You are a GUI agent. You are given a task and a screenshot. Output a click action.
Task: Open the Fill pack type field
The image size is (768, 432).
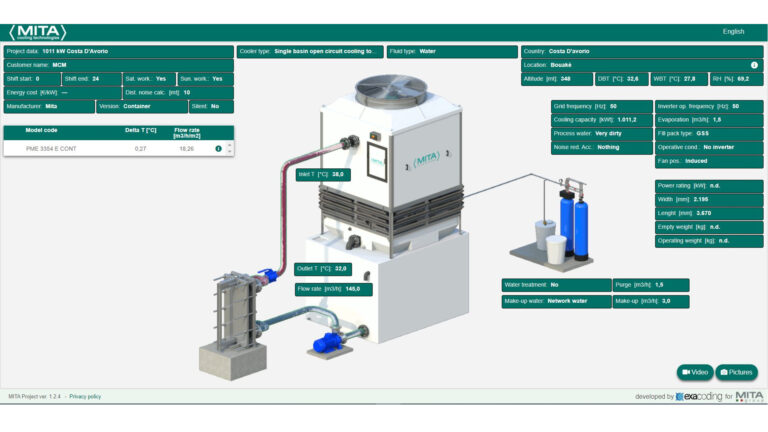click(x=709, y=134)
